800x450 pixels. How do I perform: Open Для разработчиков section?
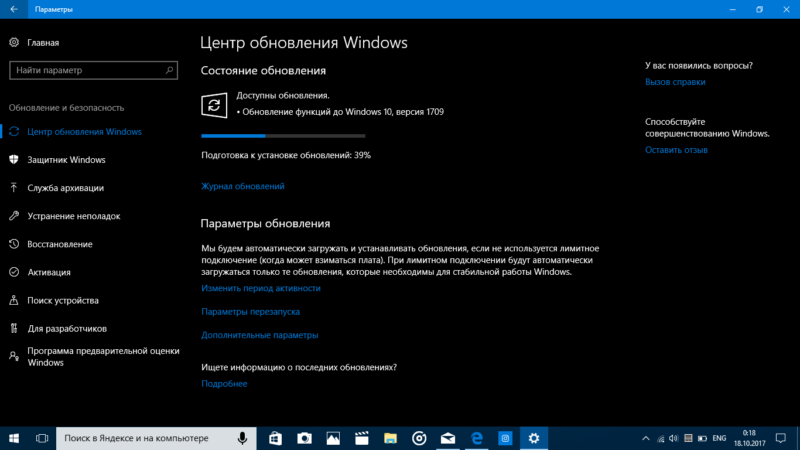[x=67, y=328]
